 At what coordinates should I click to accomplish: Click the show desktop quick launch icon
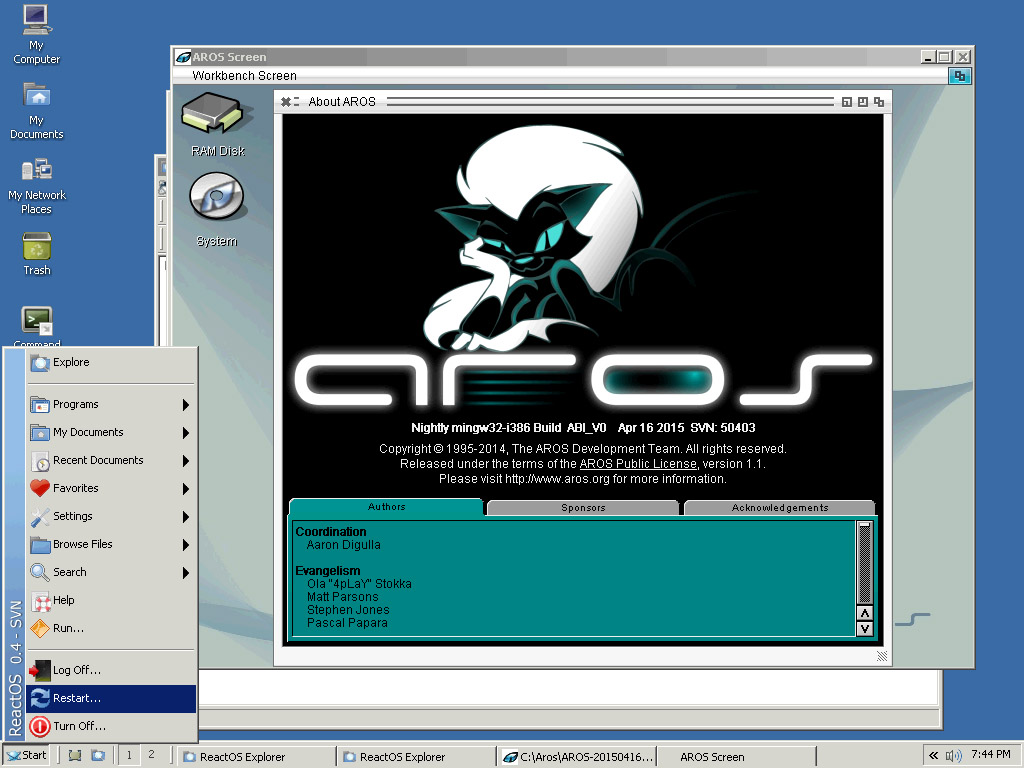[75, 756]
